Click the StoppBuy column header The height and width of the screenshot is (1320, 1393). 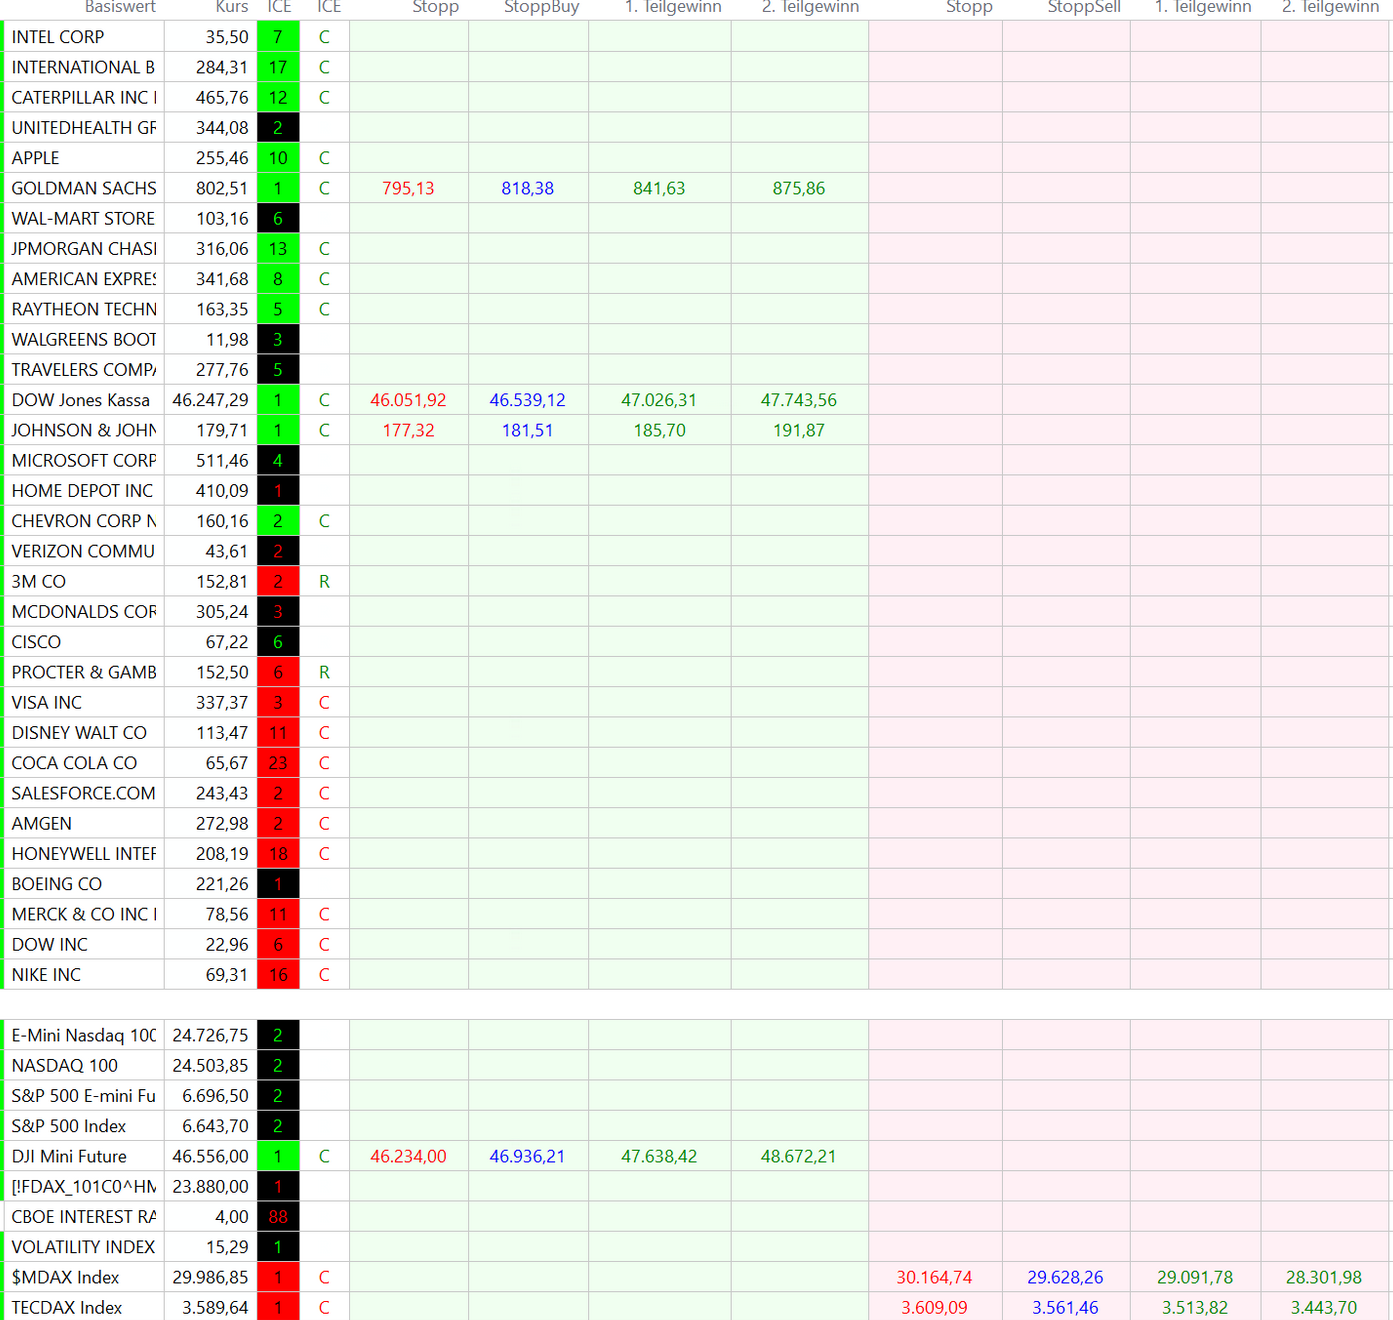tap(541, 7)
